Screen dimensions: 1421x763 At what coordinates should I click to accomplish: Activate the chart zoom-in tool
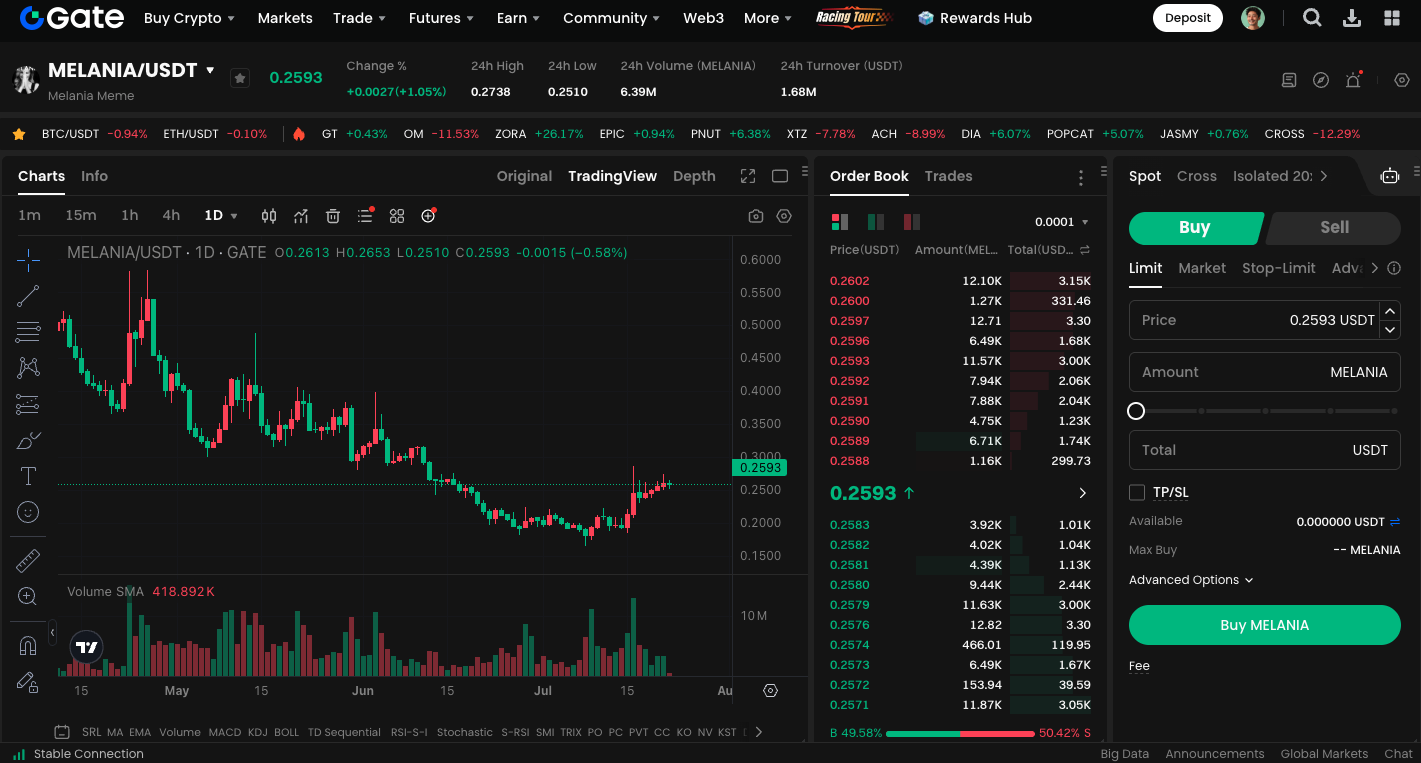(x=28, y=596)
